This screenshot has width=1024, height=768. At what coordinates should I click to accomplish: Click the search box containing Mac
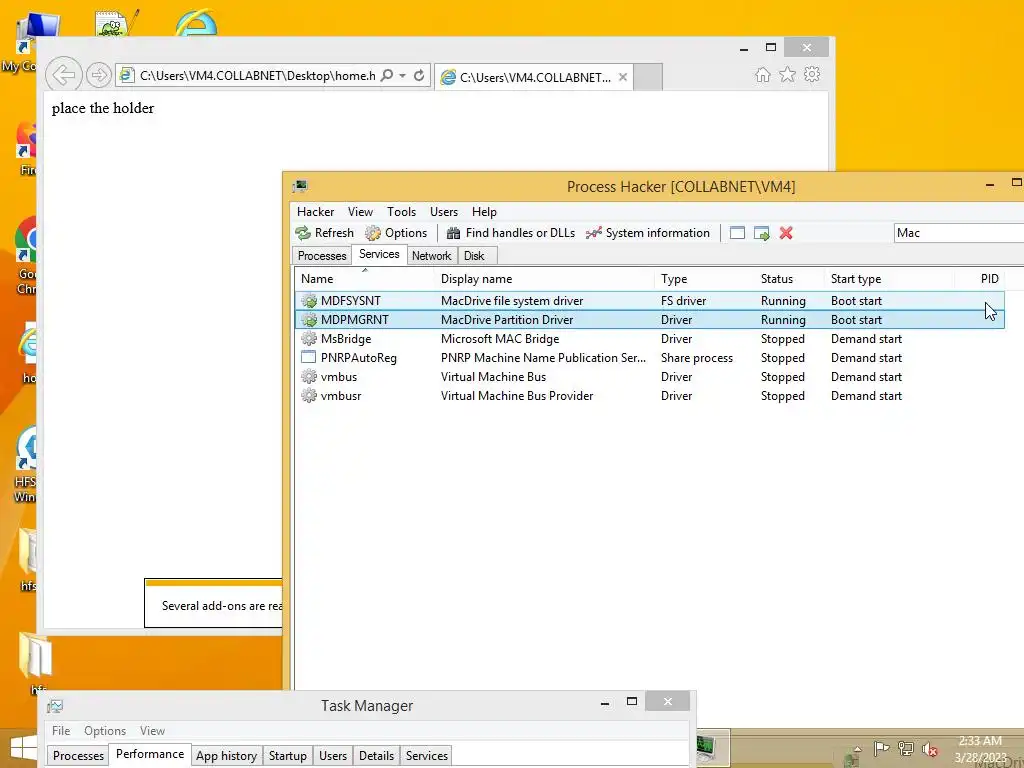pyautogui.click(x=958, y=233)
